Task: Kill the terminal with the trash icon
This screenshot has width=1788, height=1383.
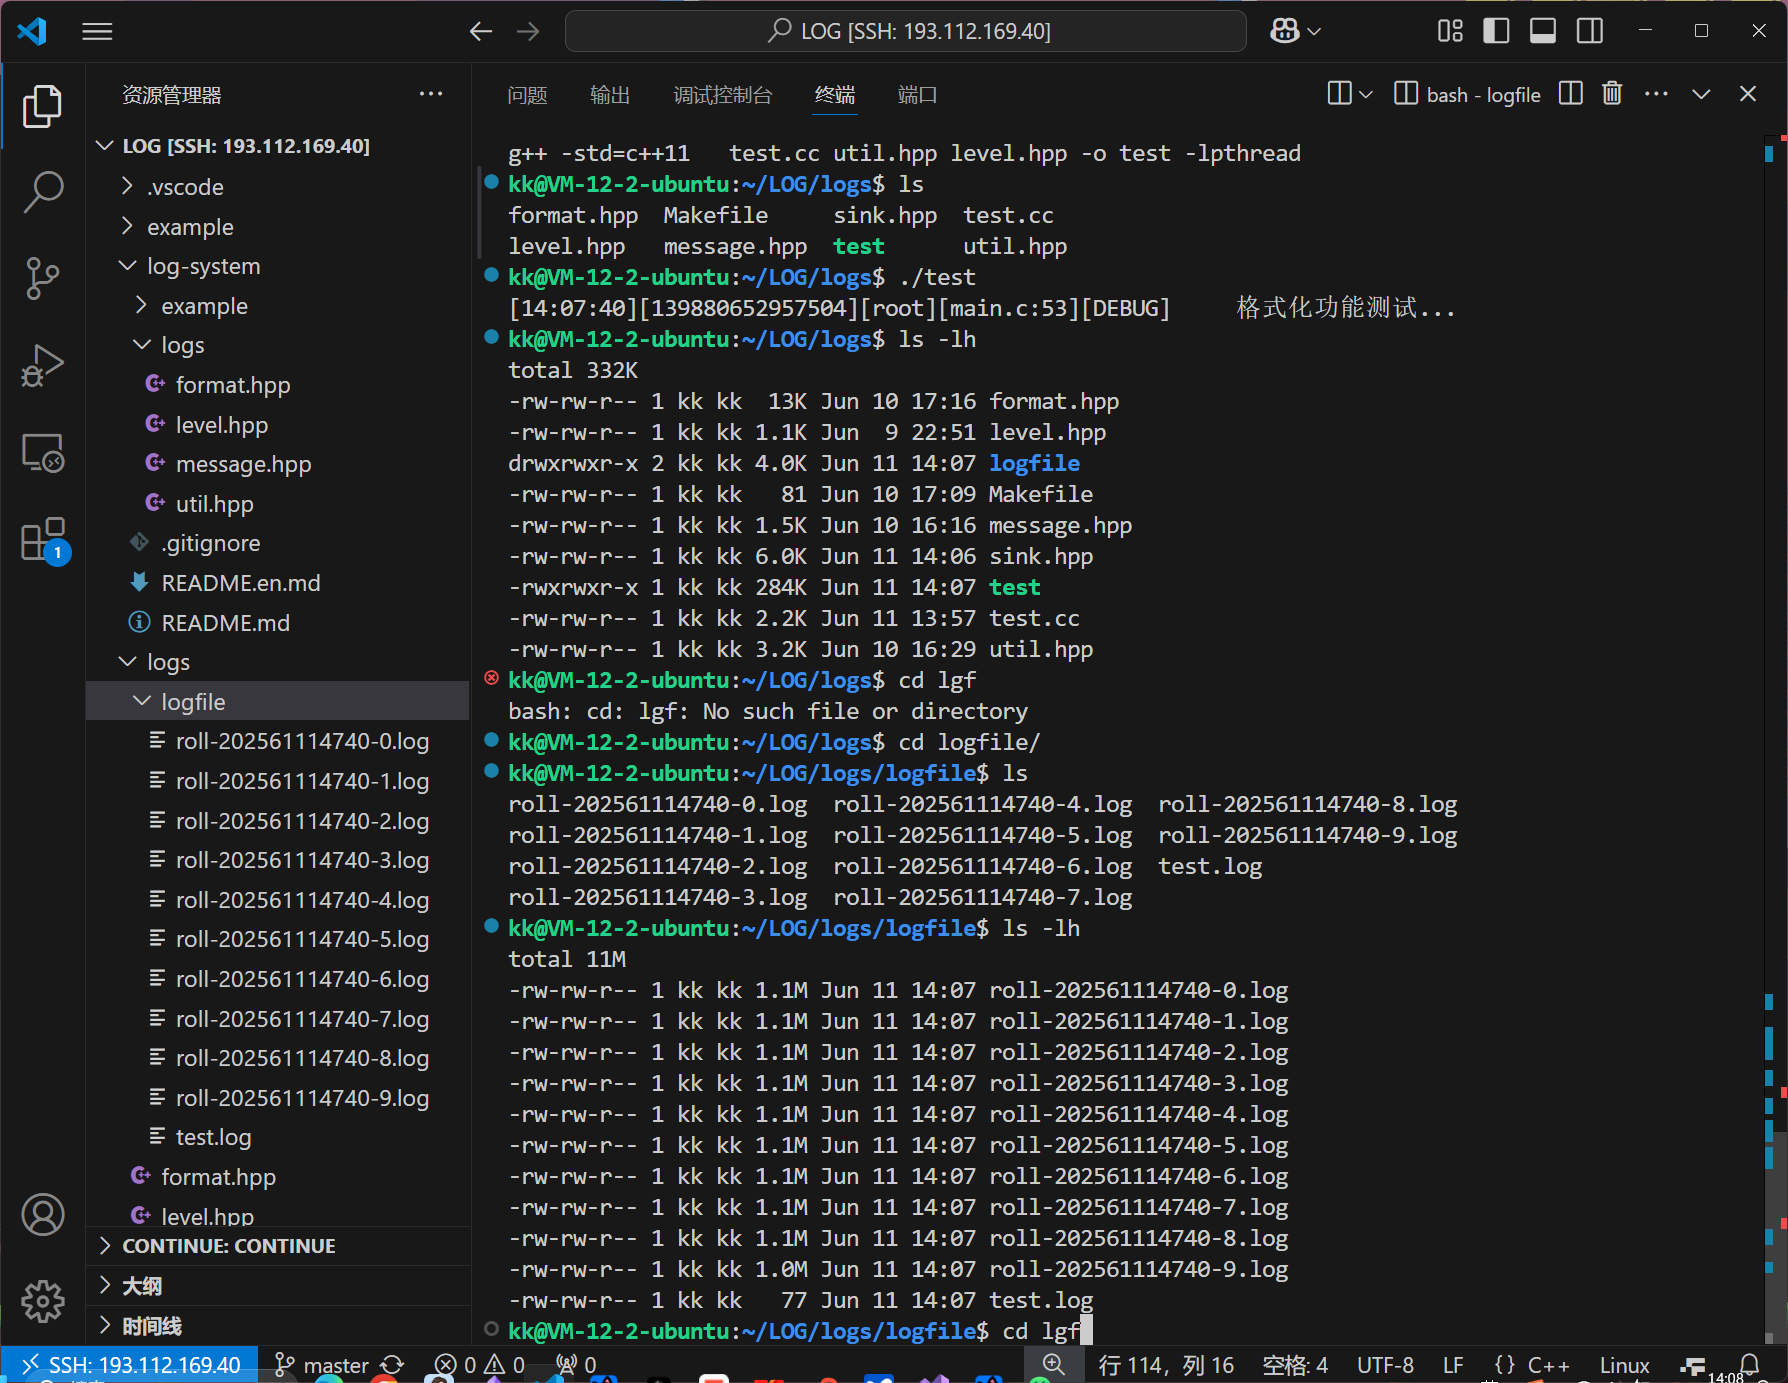Action: (x=1612, y=94)
